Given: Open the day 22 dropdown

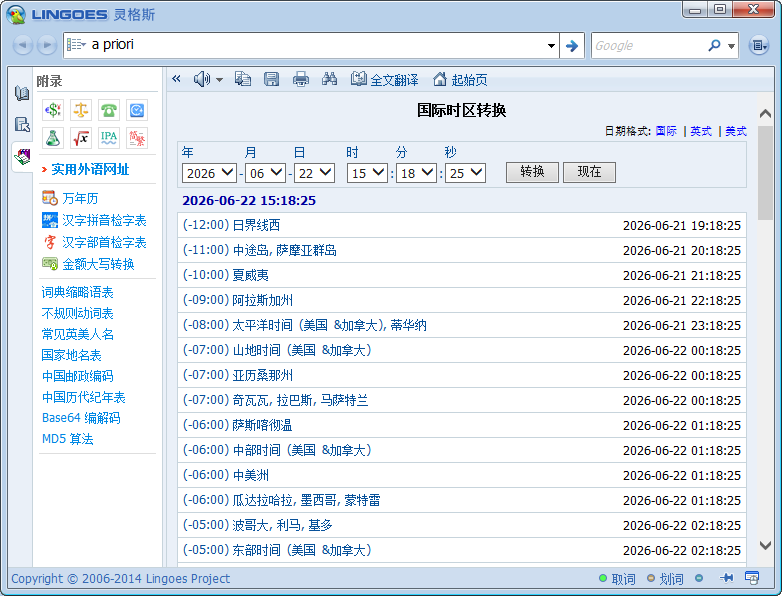Looking at the screenshot, I should (x=314, y=173).
